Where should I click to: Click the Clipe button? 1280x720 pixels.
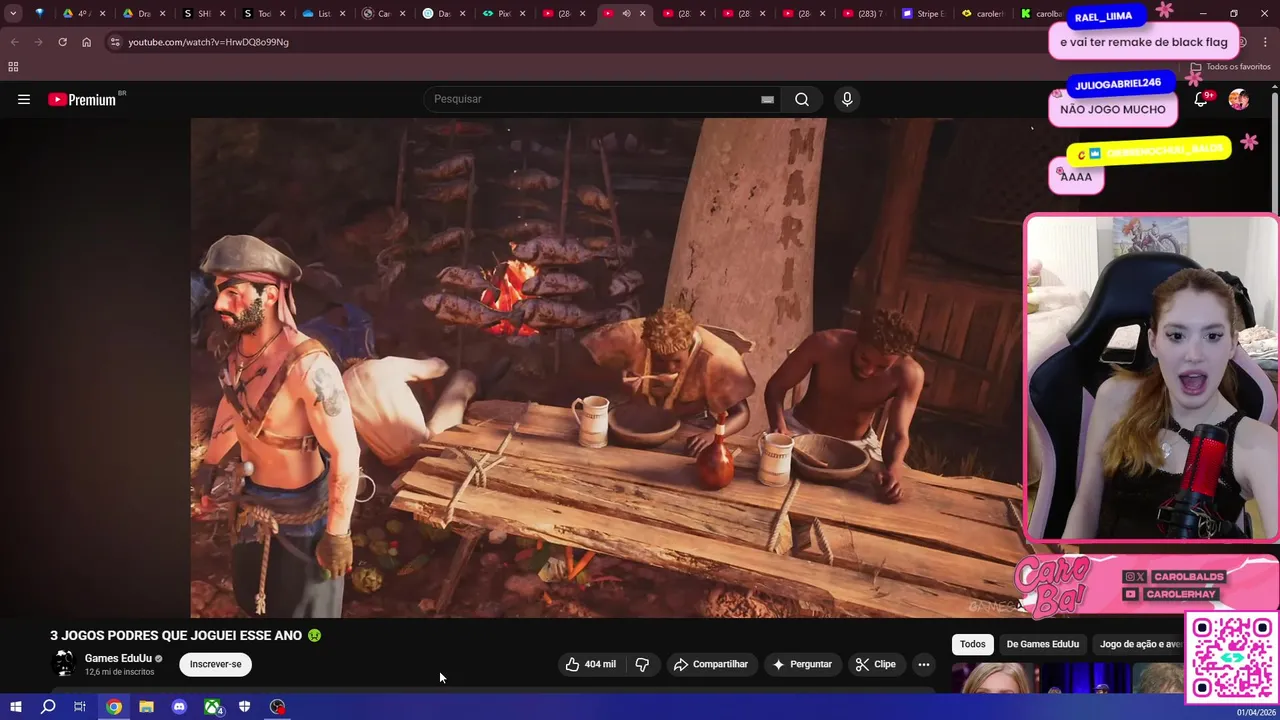coord(875,664)
